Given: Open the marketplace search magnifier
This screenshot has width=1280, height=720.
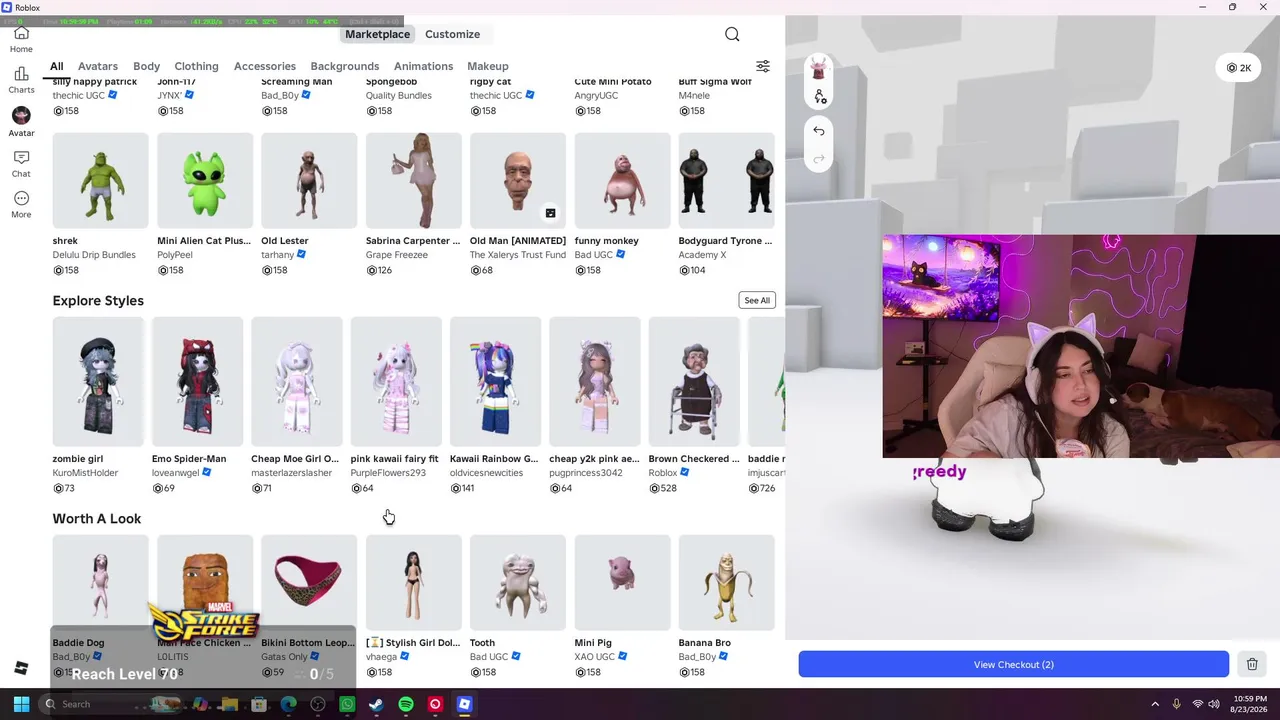Looking at the screenshot, I should pyautogui.click(x=732, y=34).
